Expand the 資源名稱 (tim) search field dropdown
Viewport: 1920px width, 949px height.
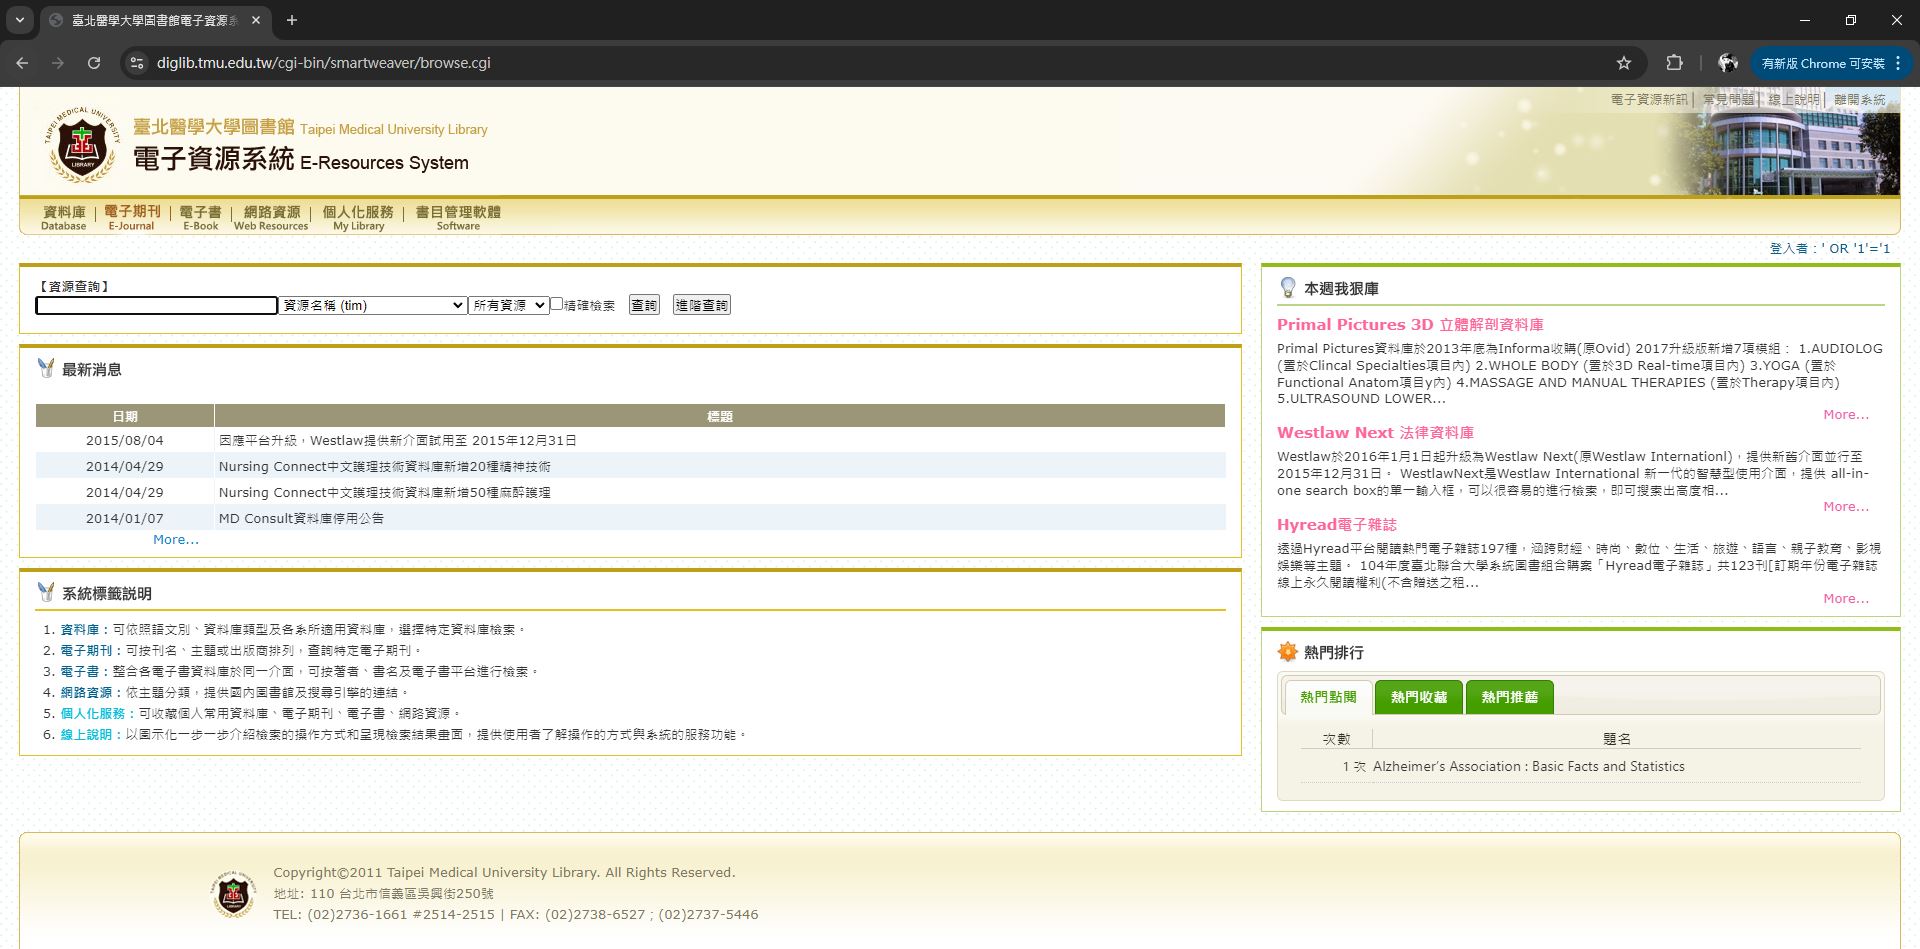(373, 306)
